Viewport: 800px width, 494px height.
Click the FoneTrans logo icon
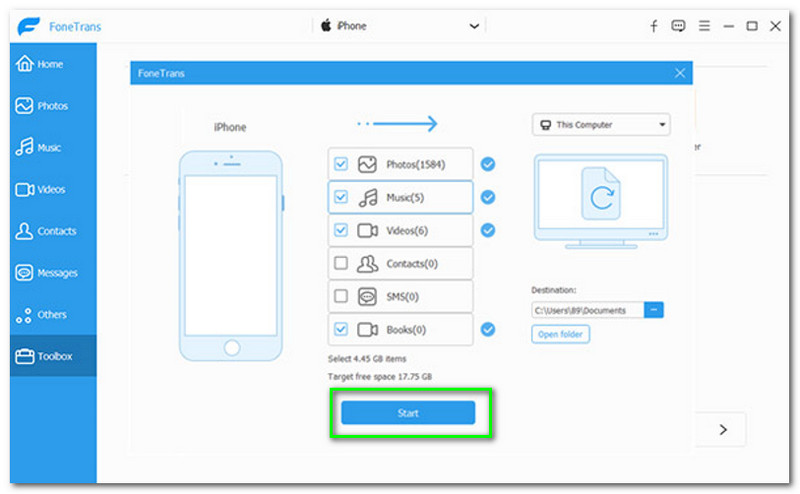29,26
